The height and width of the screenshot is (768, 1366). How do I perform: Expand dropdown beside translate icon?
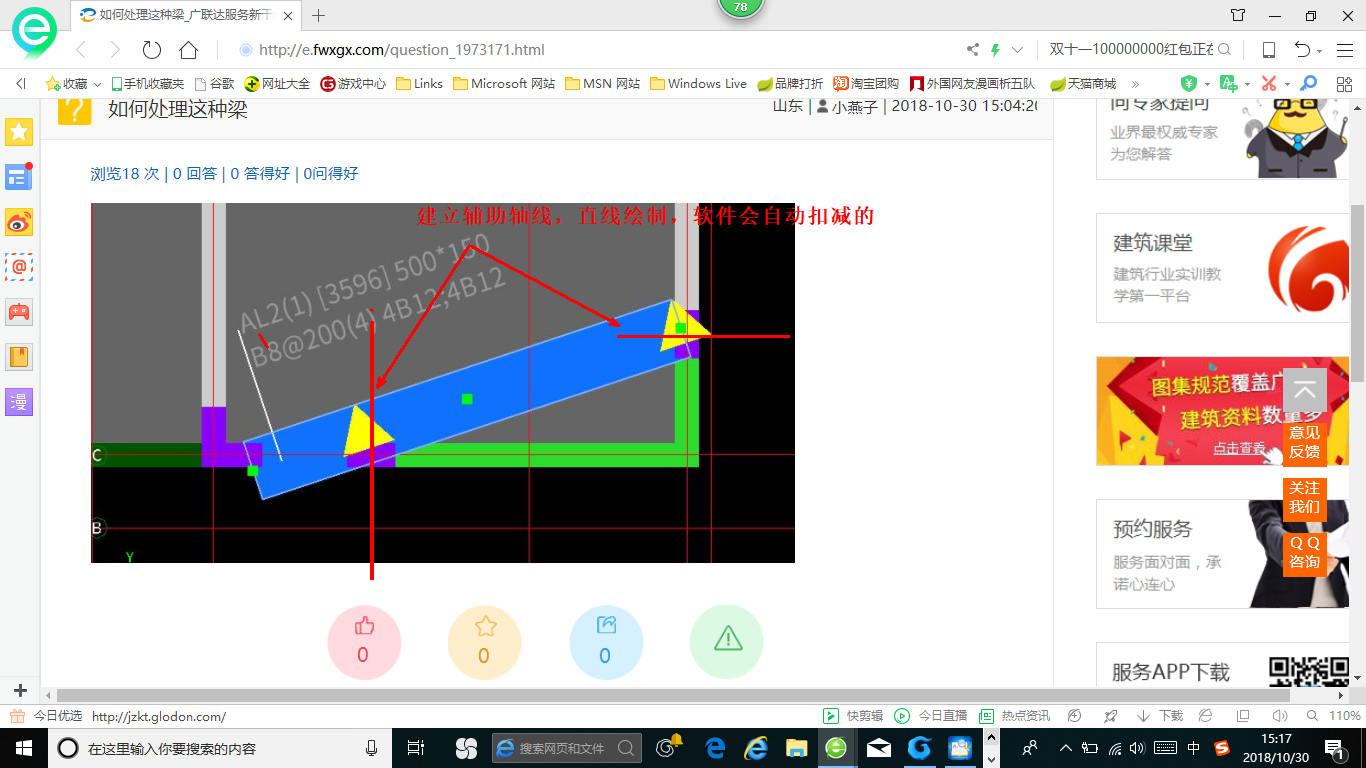[x=1247, y=84]
